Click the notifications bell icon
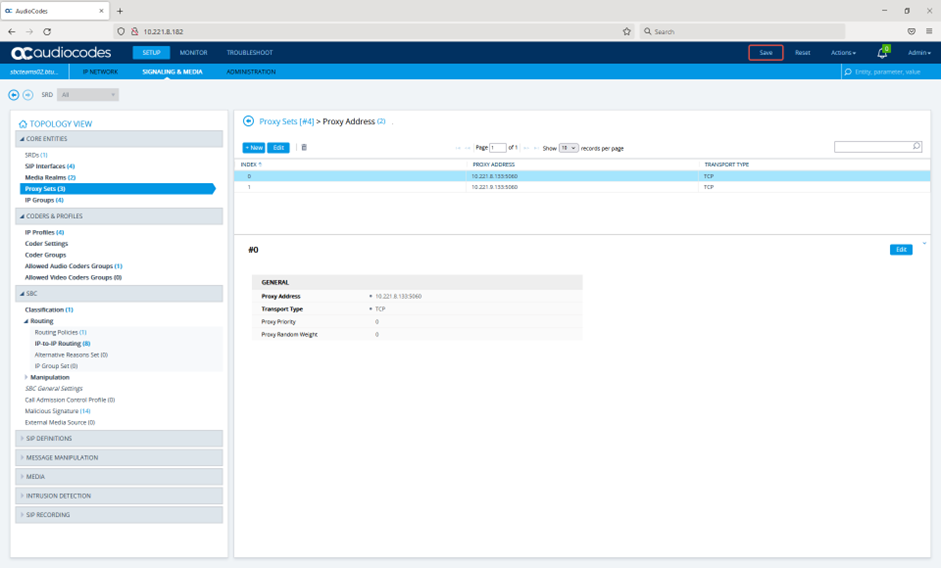 pos(882,53)
